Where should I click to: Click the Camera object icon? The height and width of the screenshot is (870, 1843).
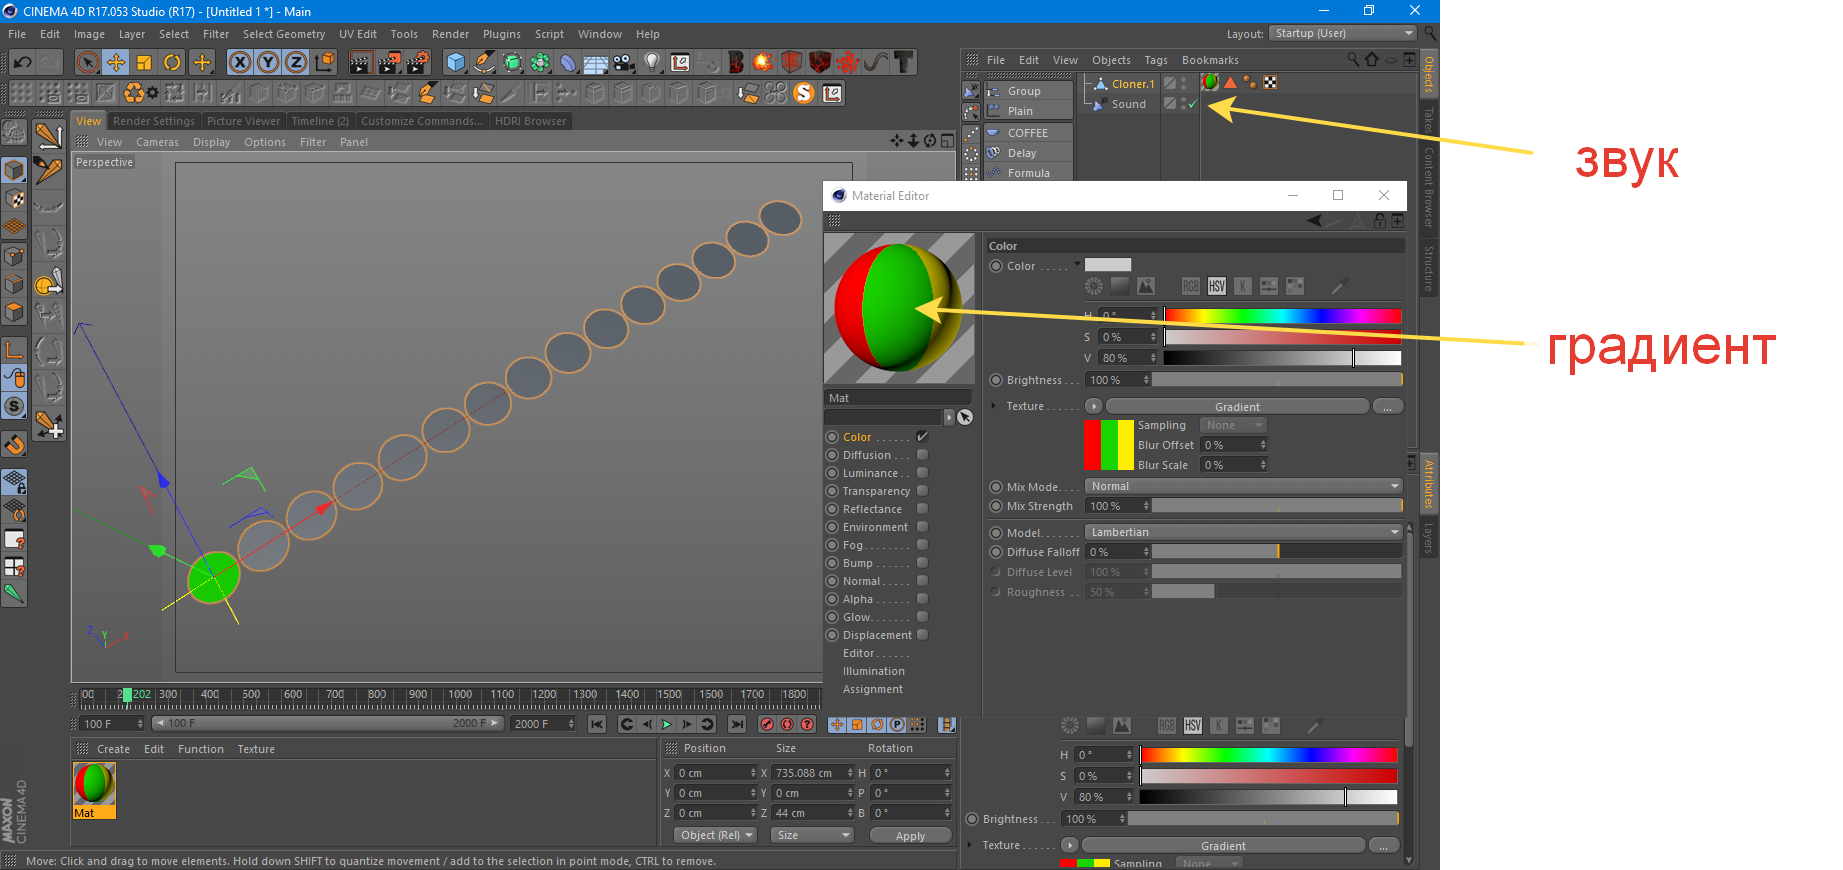point(624,62)
